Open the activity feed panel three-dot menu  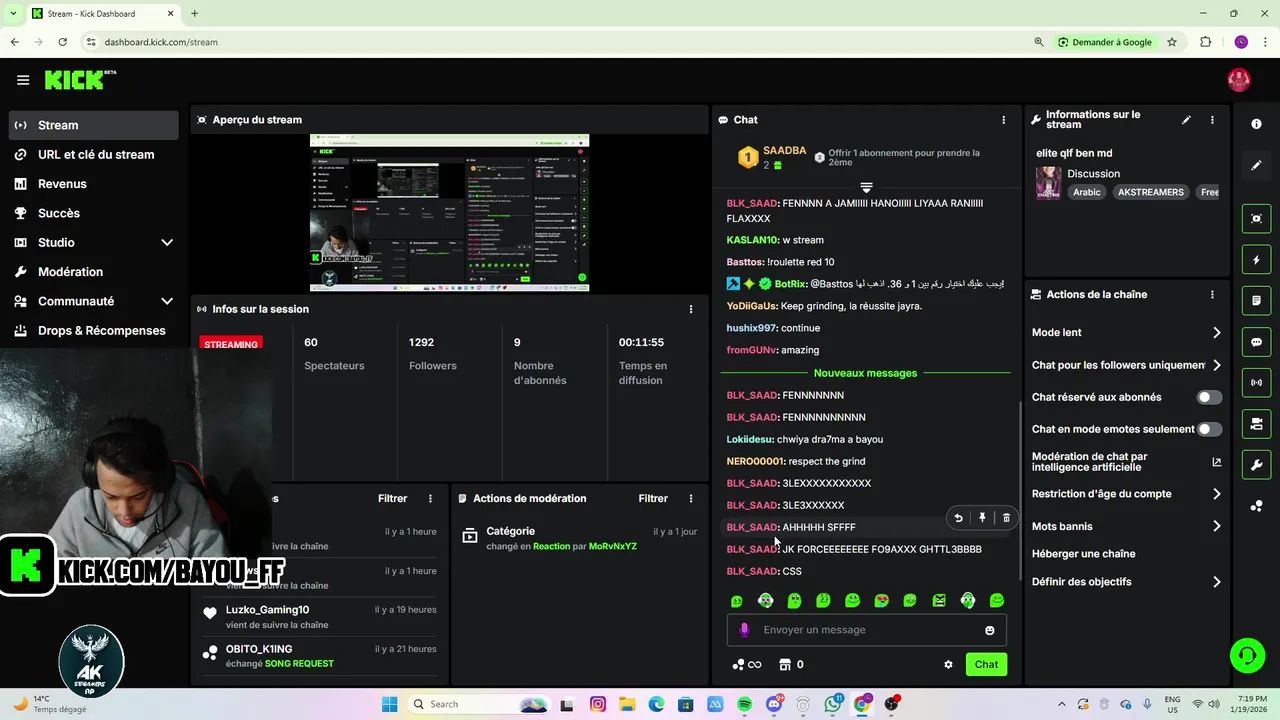(x=431, y=498)
